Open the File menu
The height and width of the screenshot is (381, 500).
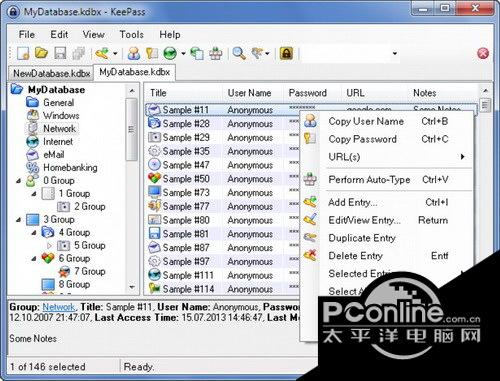pos(27,34)
